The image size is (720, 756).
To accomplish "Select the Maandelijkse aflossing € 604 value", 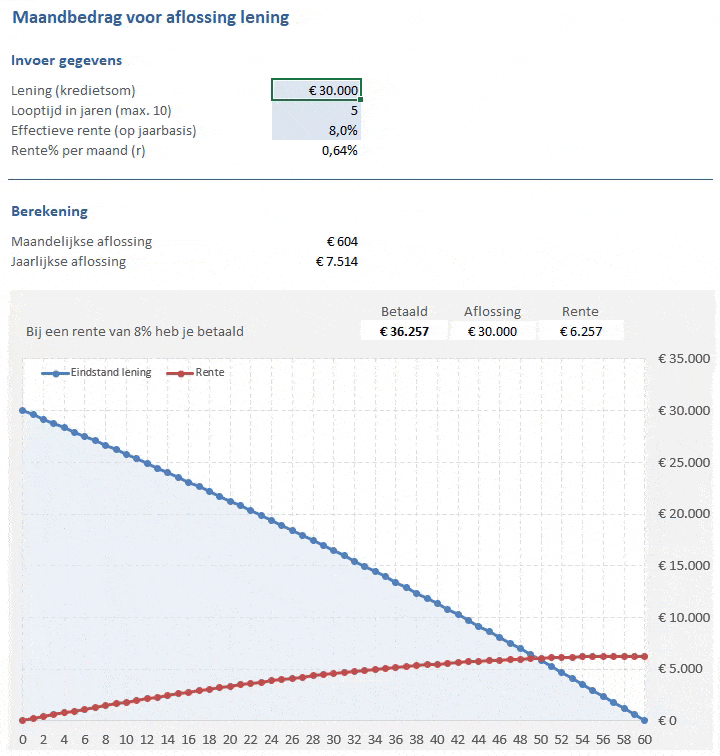I will 341,241.
